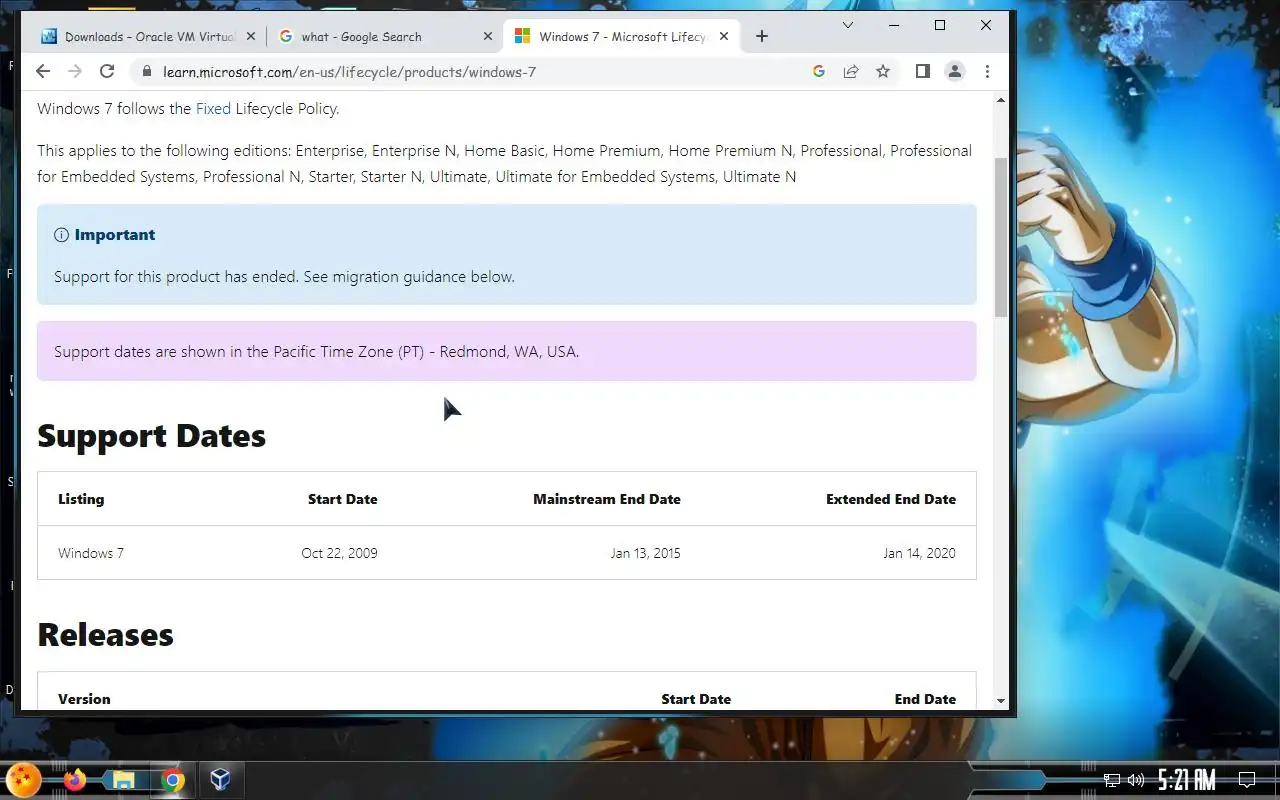The image size is (1280, 800).
Task: Click the Jan 13, 2015 date cell
Action: (645, 553)
